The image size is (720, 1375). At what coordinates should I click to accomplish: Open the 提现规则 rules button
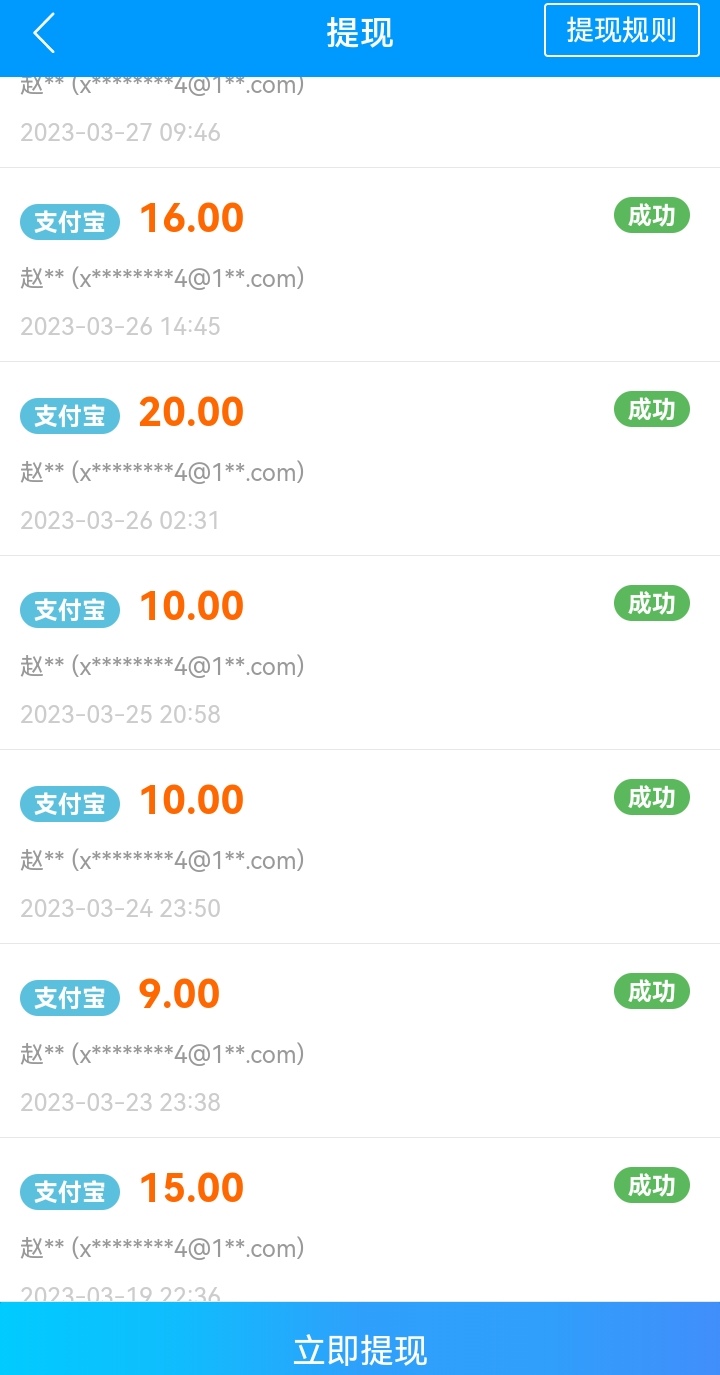(x=621, y=30)
